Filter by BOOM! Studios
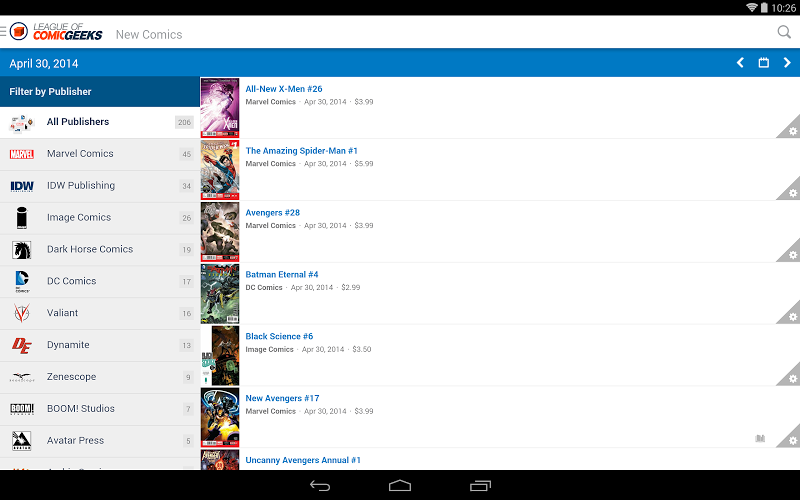 click(x=100, y=409)
